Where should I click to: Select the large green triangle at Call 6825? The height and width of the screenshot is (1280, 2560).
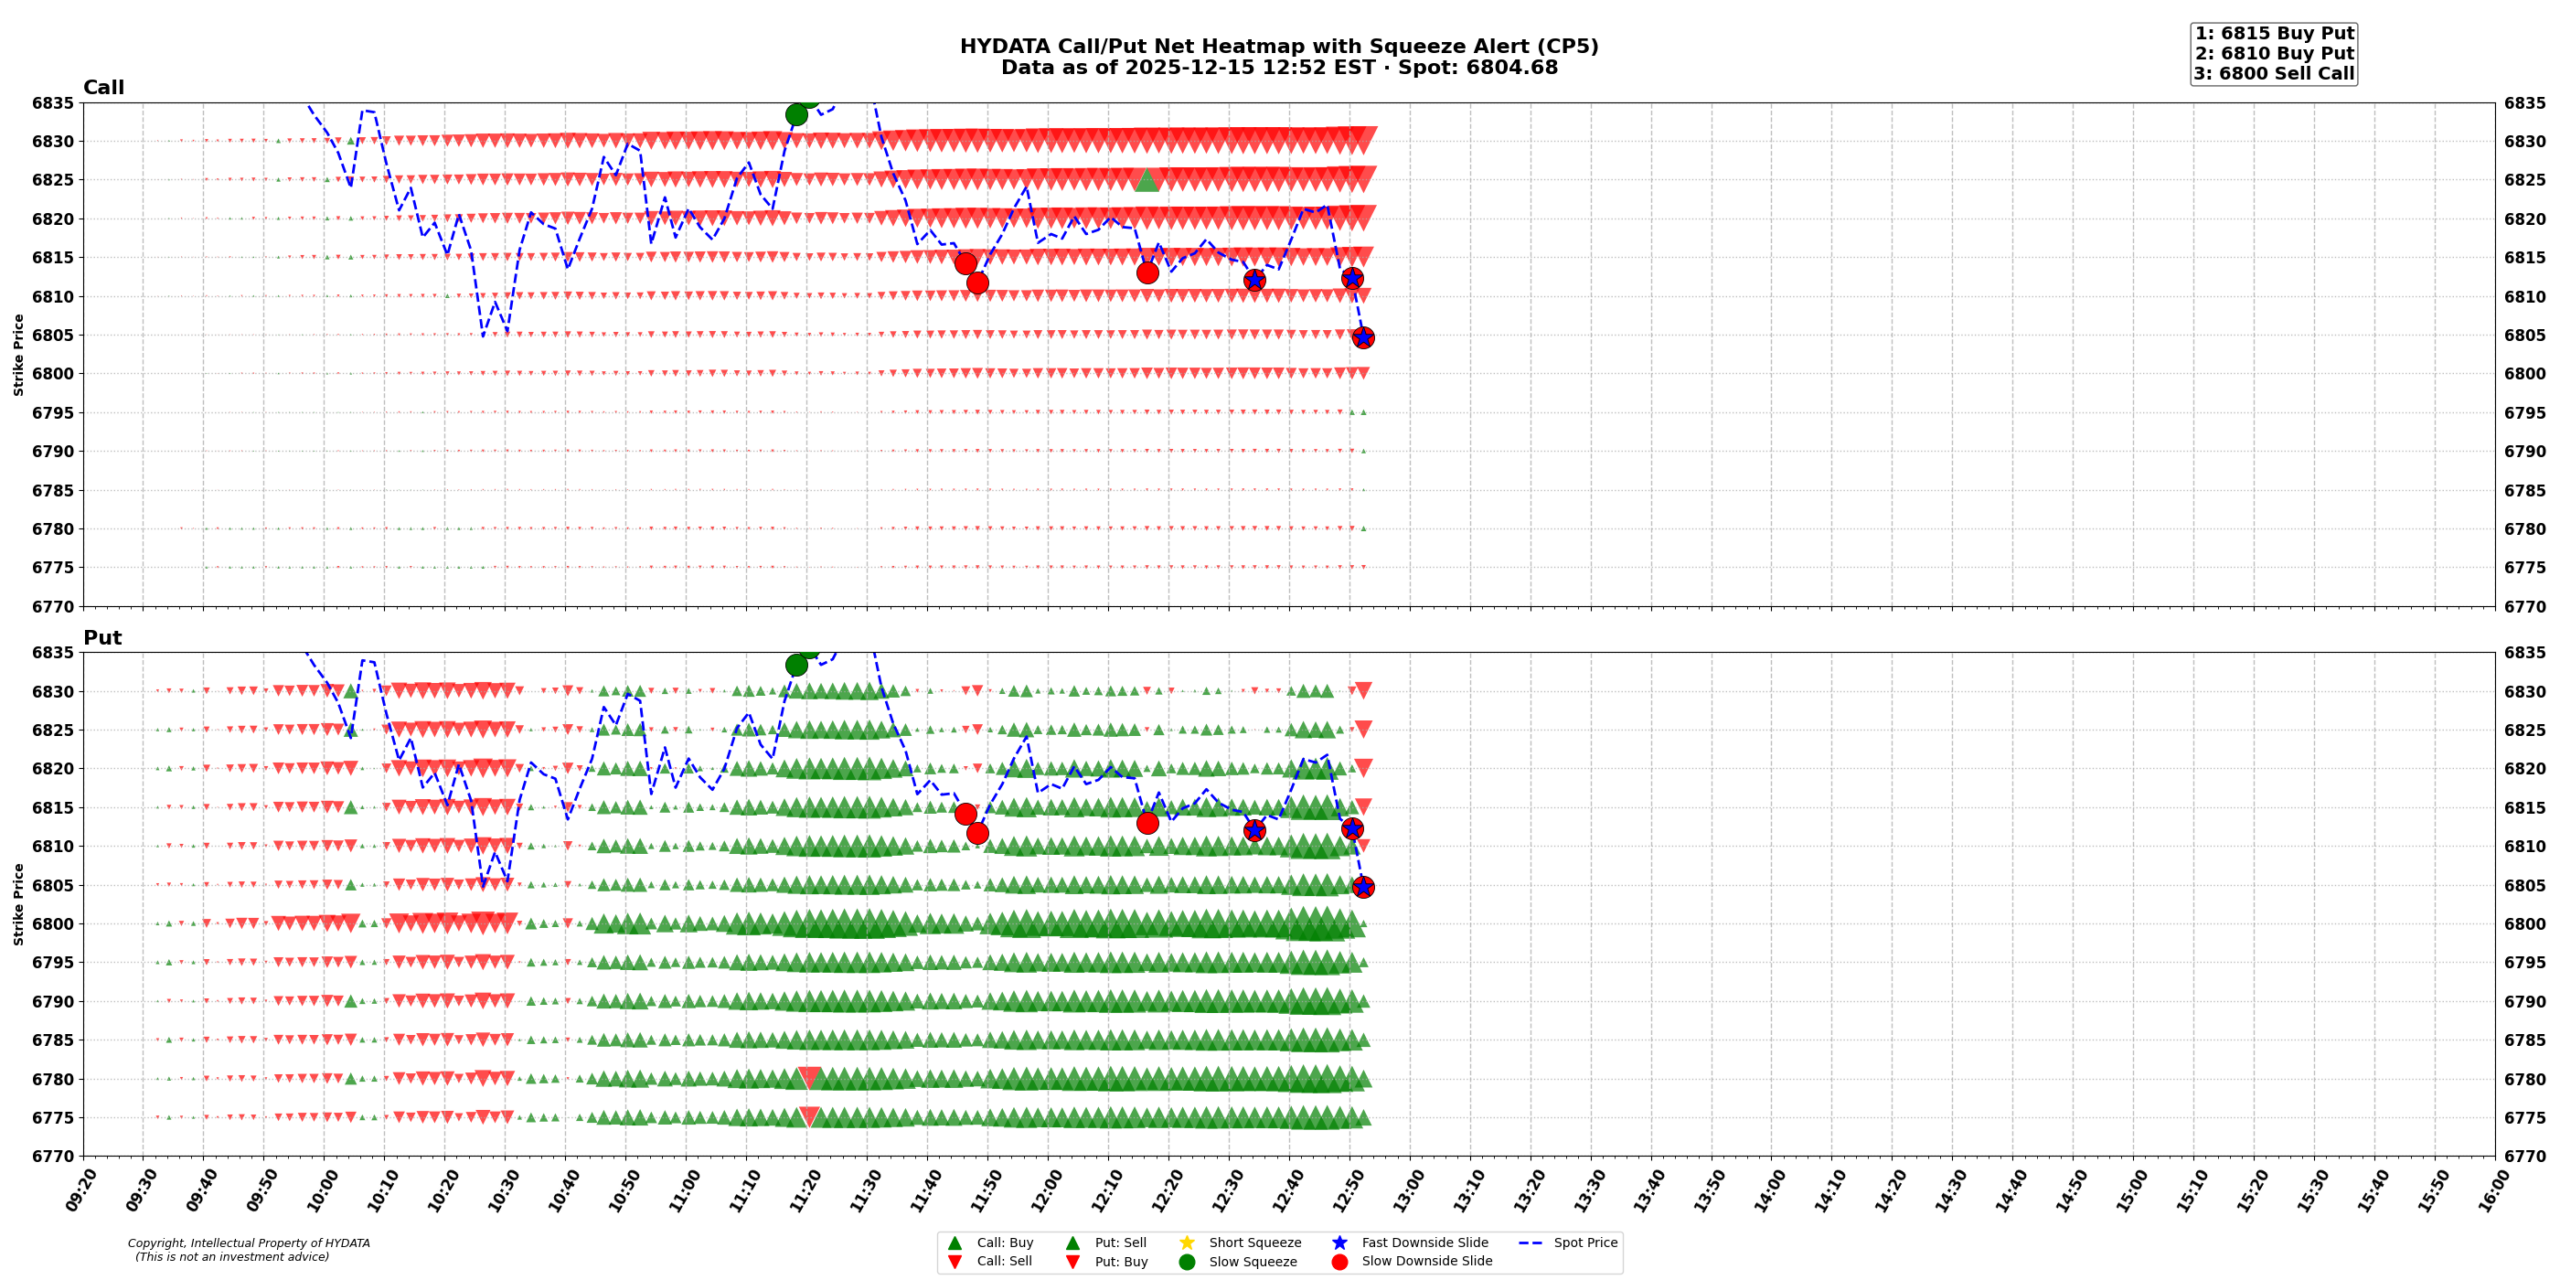[x=1147, y=180]
